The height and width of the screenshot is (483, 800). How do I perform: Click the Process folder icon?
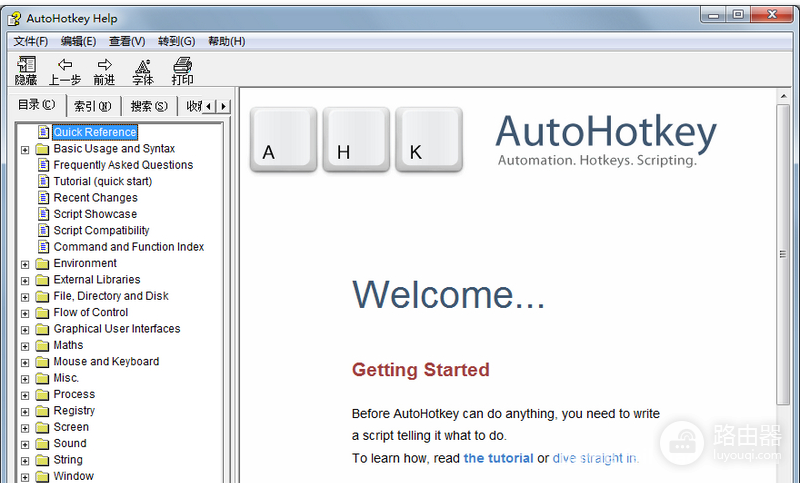42,395
